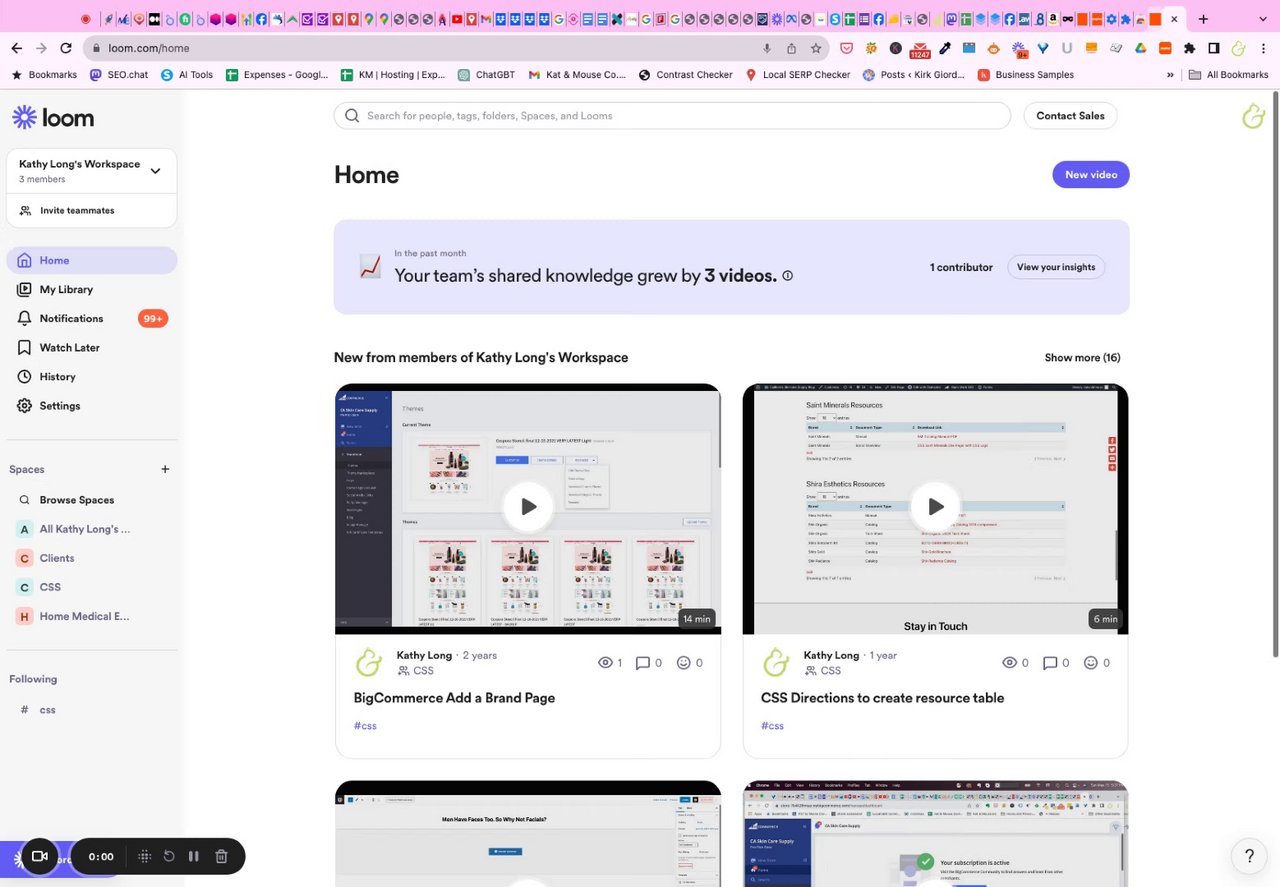The width and height of the screenshot is (1280, 887).
Task: Focus the Loom search field
Action: point(672,115)
